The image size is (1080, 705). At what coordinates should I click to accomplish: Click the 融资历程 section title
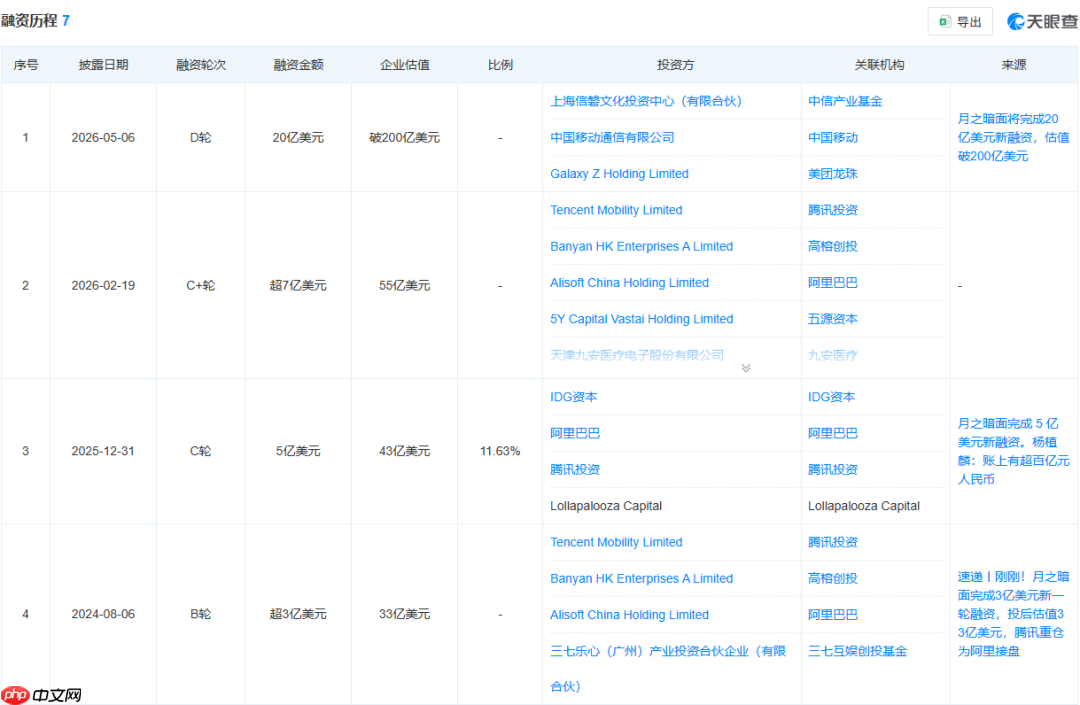click(29, 21)
